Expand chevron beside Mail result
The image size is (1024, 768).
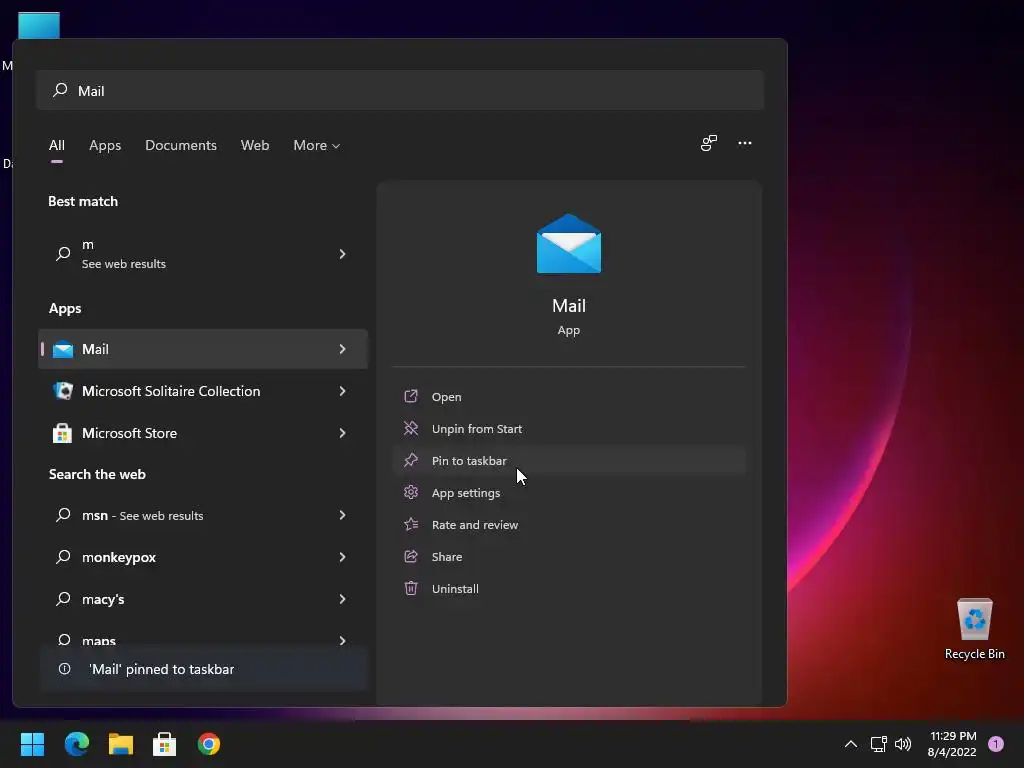coord(342,349)
